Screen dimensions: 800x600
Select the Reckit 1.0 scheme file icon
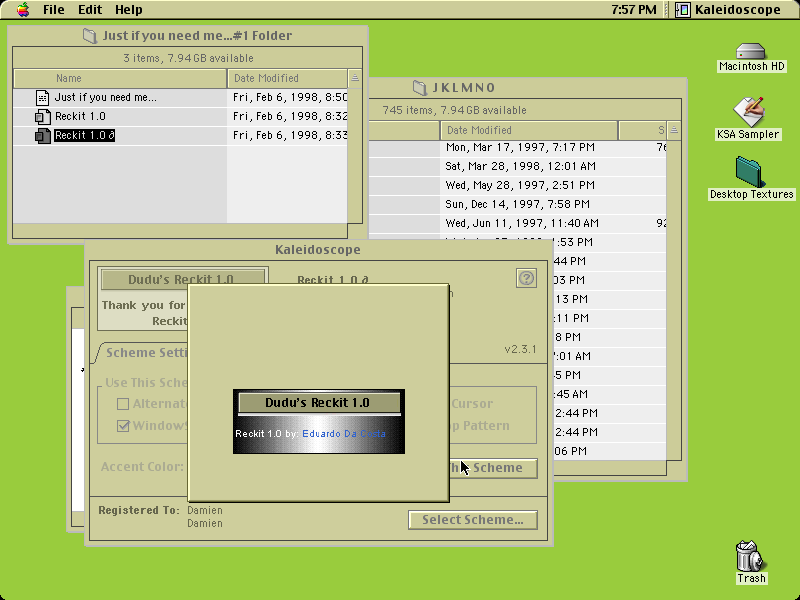click(42, 117)
